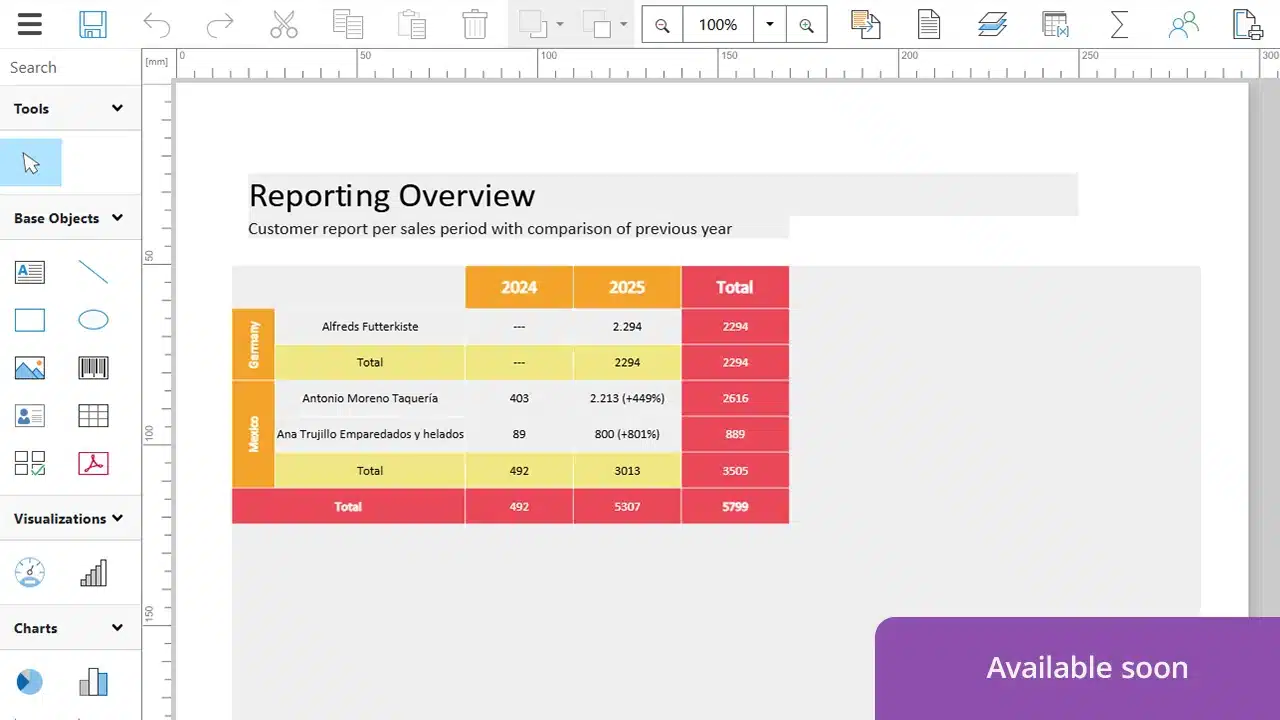This screenshot has height=720, width=1280.
Task: Collapse the Base Objects section
Action: pyautogui.click(x=117, y=218)
